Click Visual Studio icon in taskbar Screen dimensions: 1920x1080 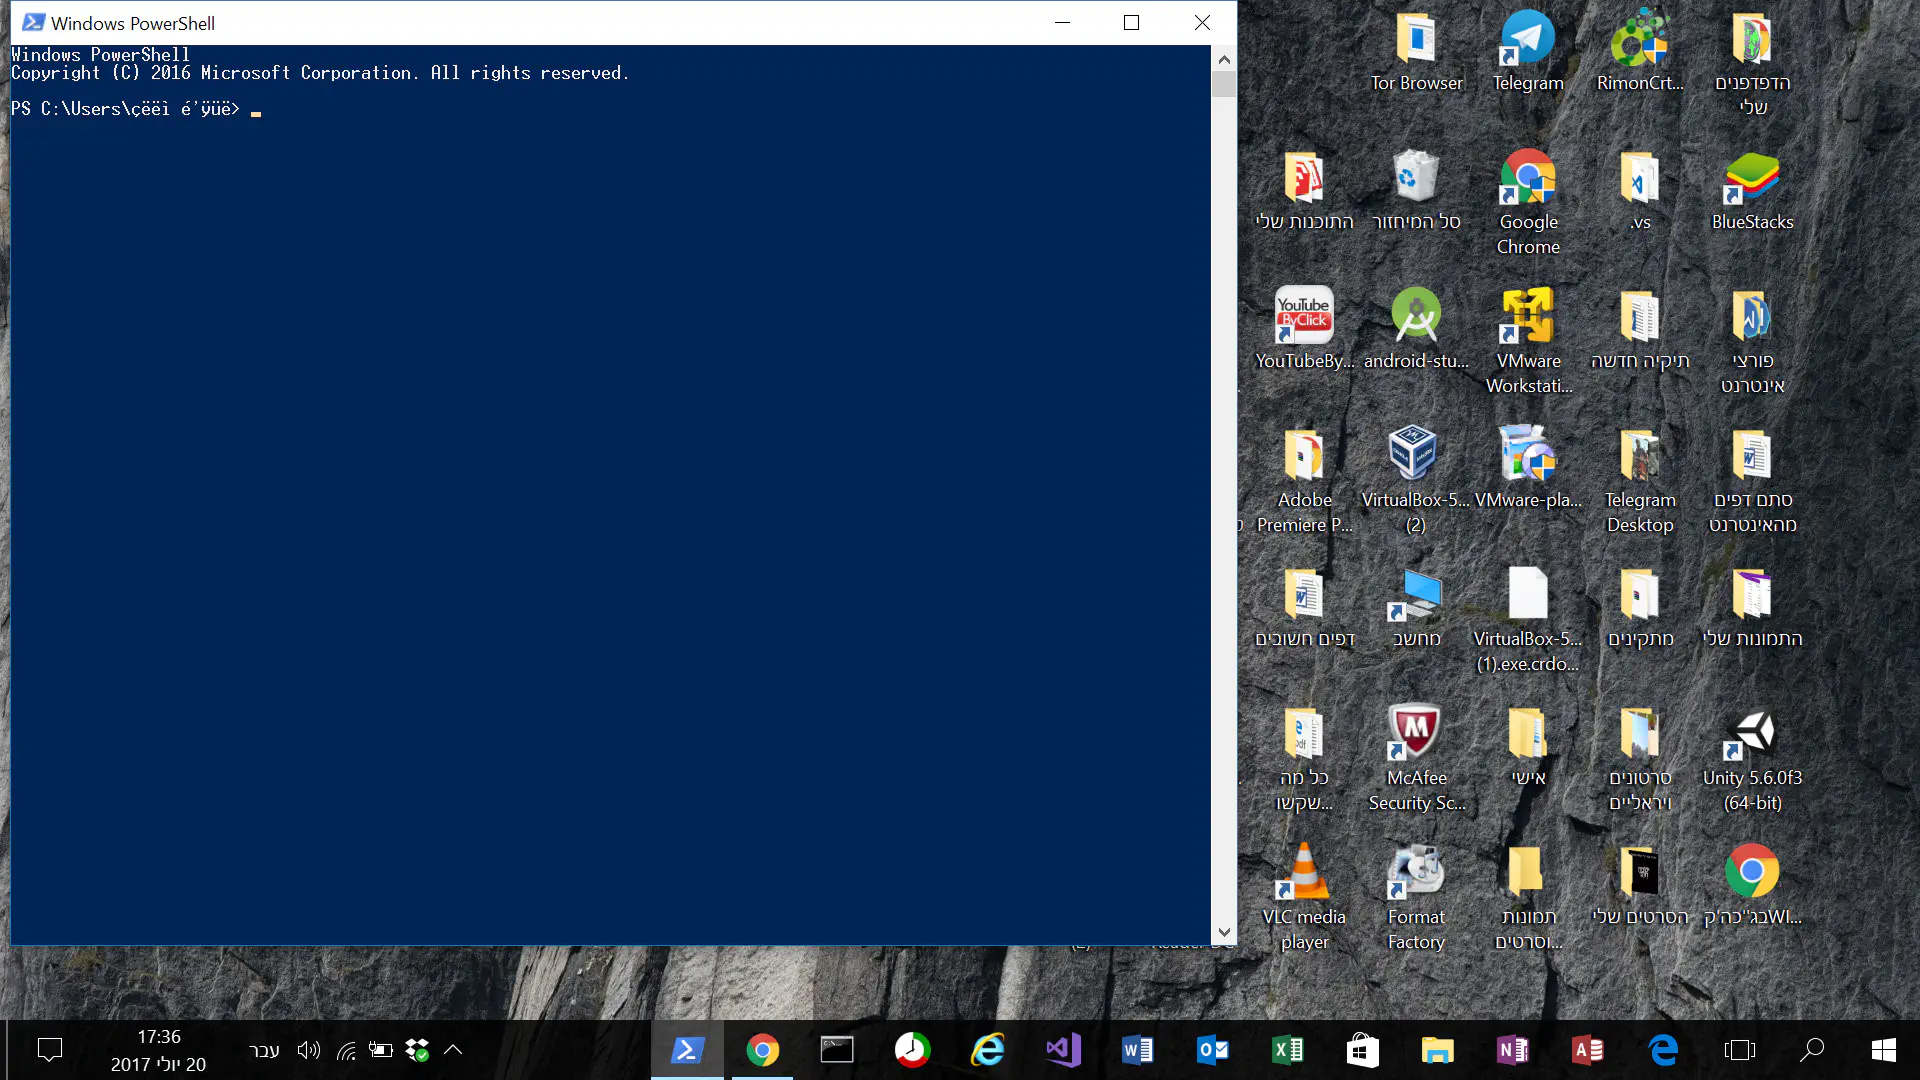pyautogui.click(x=1062, y=1050)
